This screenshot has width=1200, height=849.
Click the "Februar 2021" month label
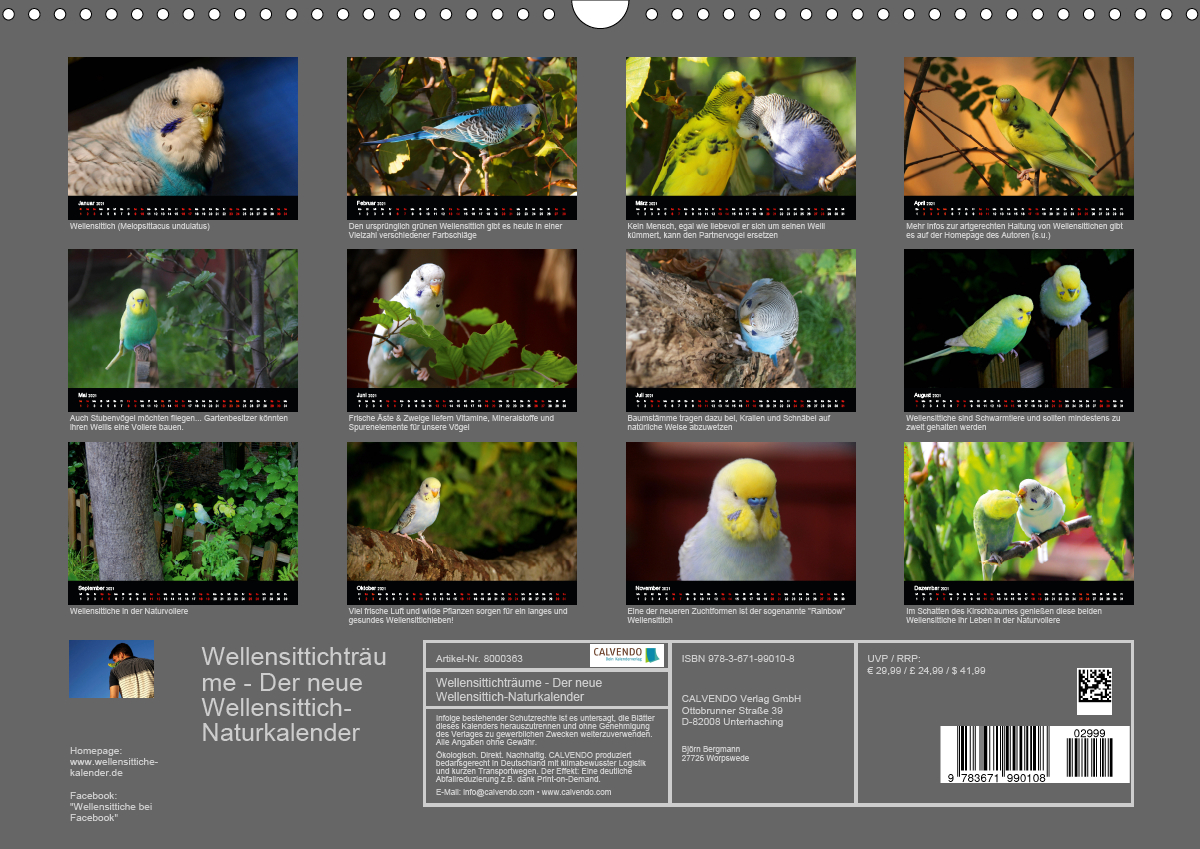371,204
